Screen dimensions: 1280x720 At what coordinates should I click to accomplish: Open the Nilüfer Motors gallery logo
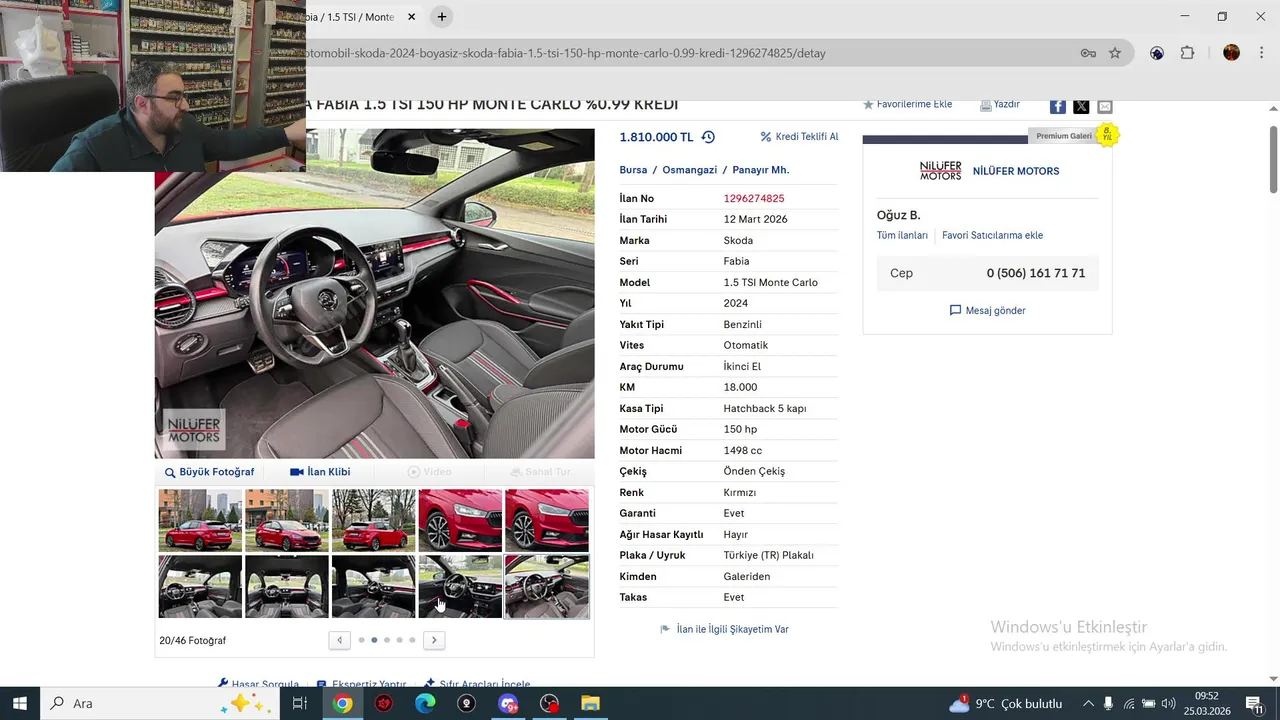940,171
